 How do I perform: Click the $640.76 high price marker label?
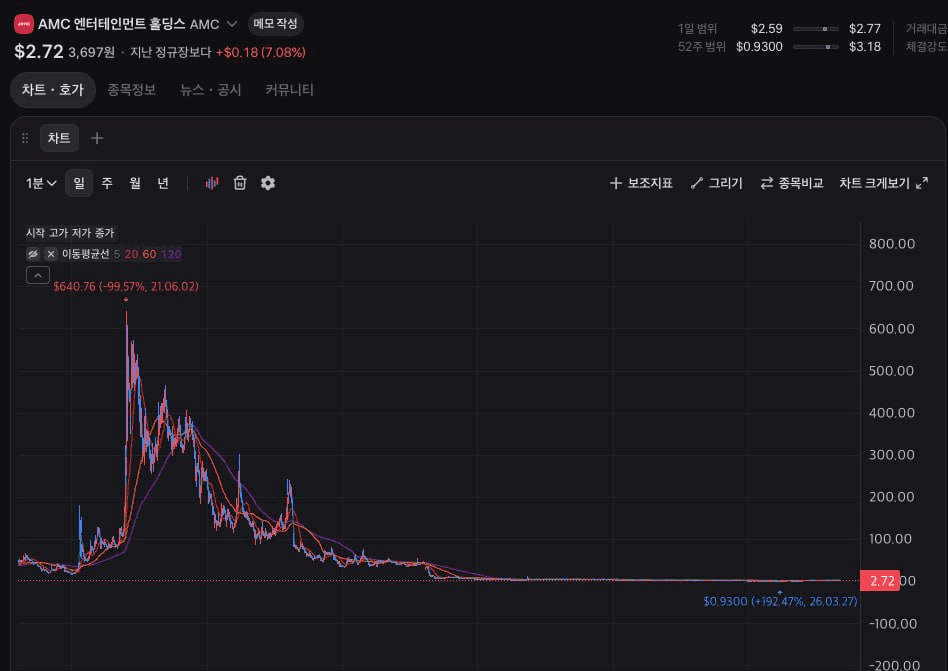point(126,287)
